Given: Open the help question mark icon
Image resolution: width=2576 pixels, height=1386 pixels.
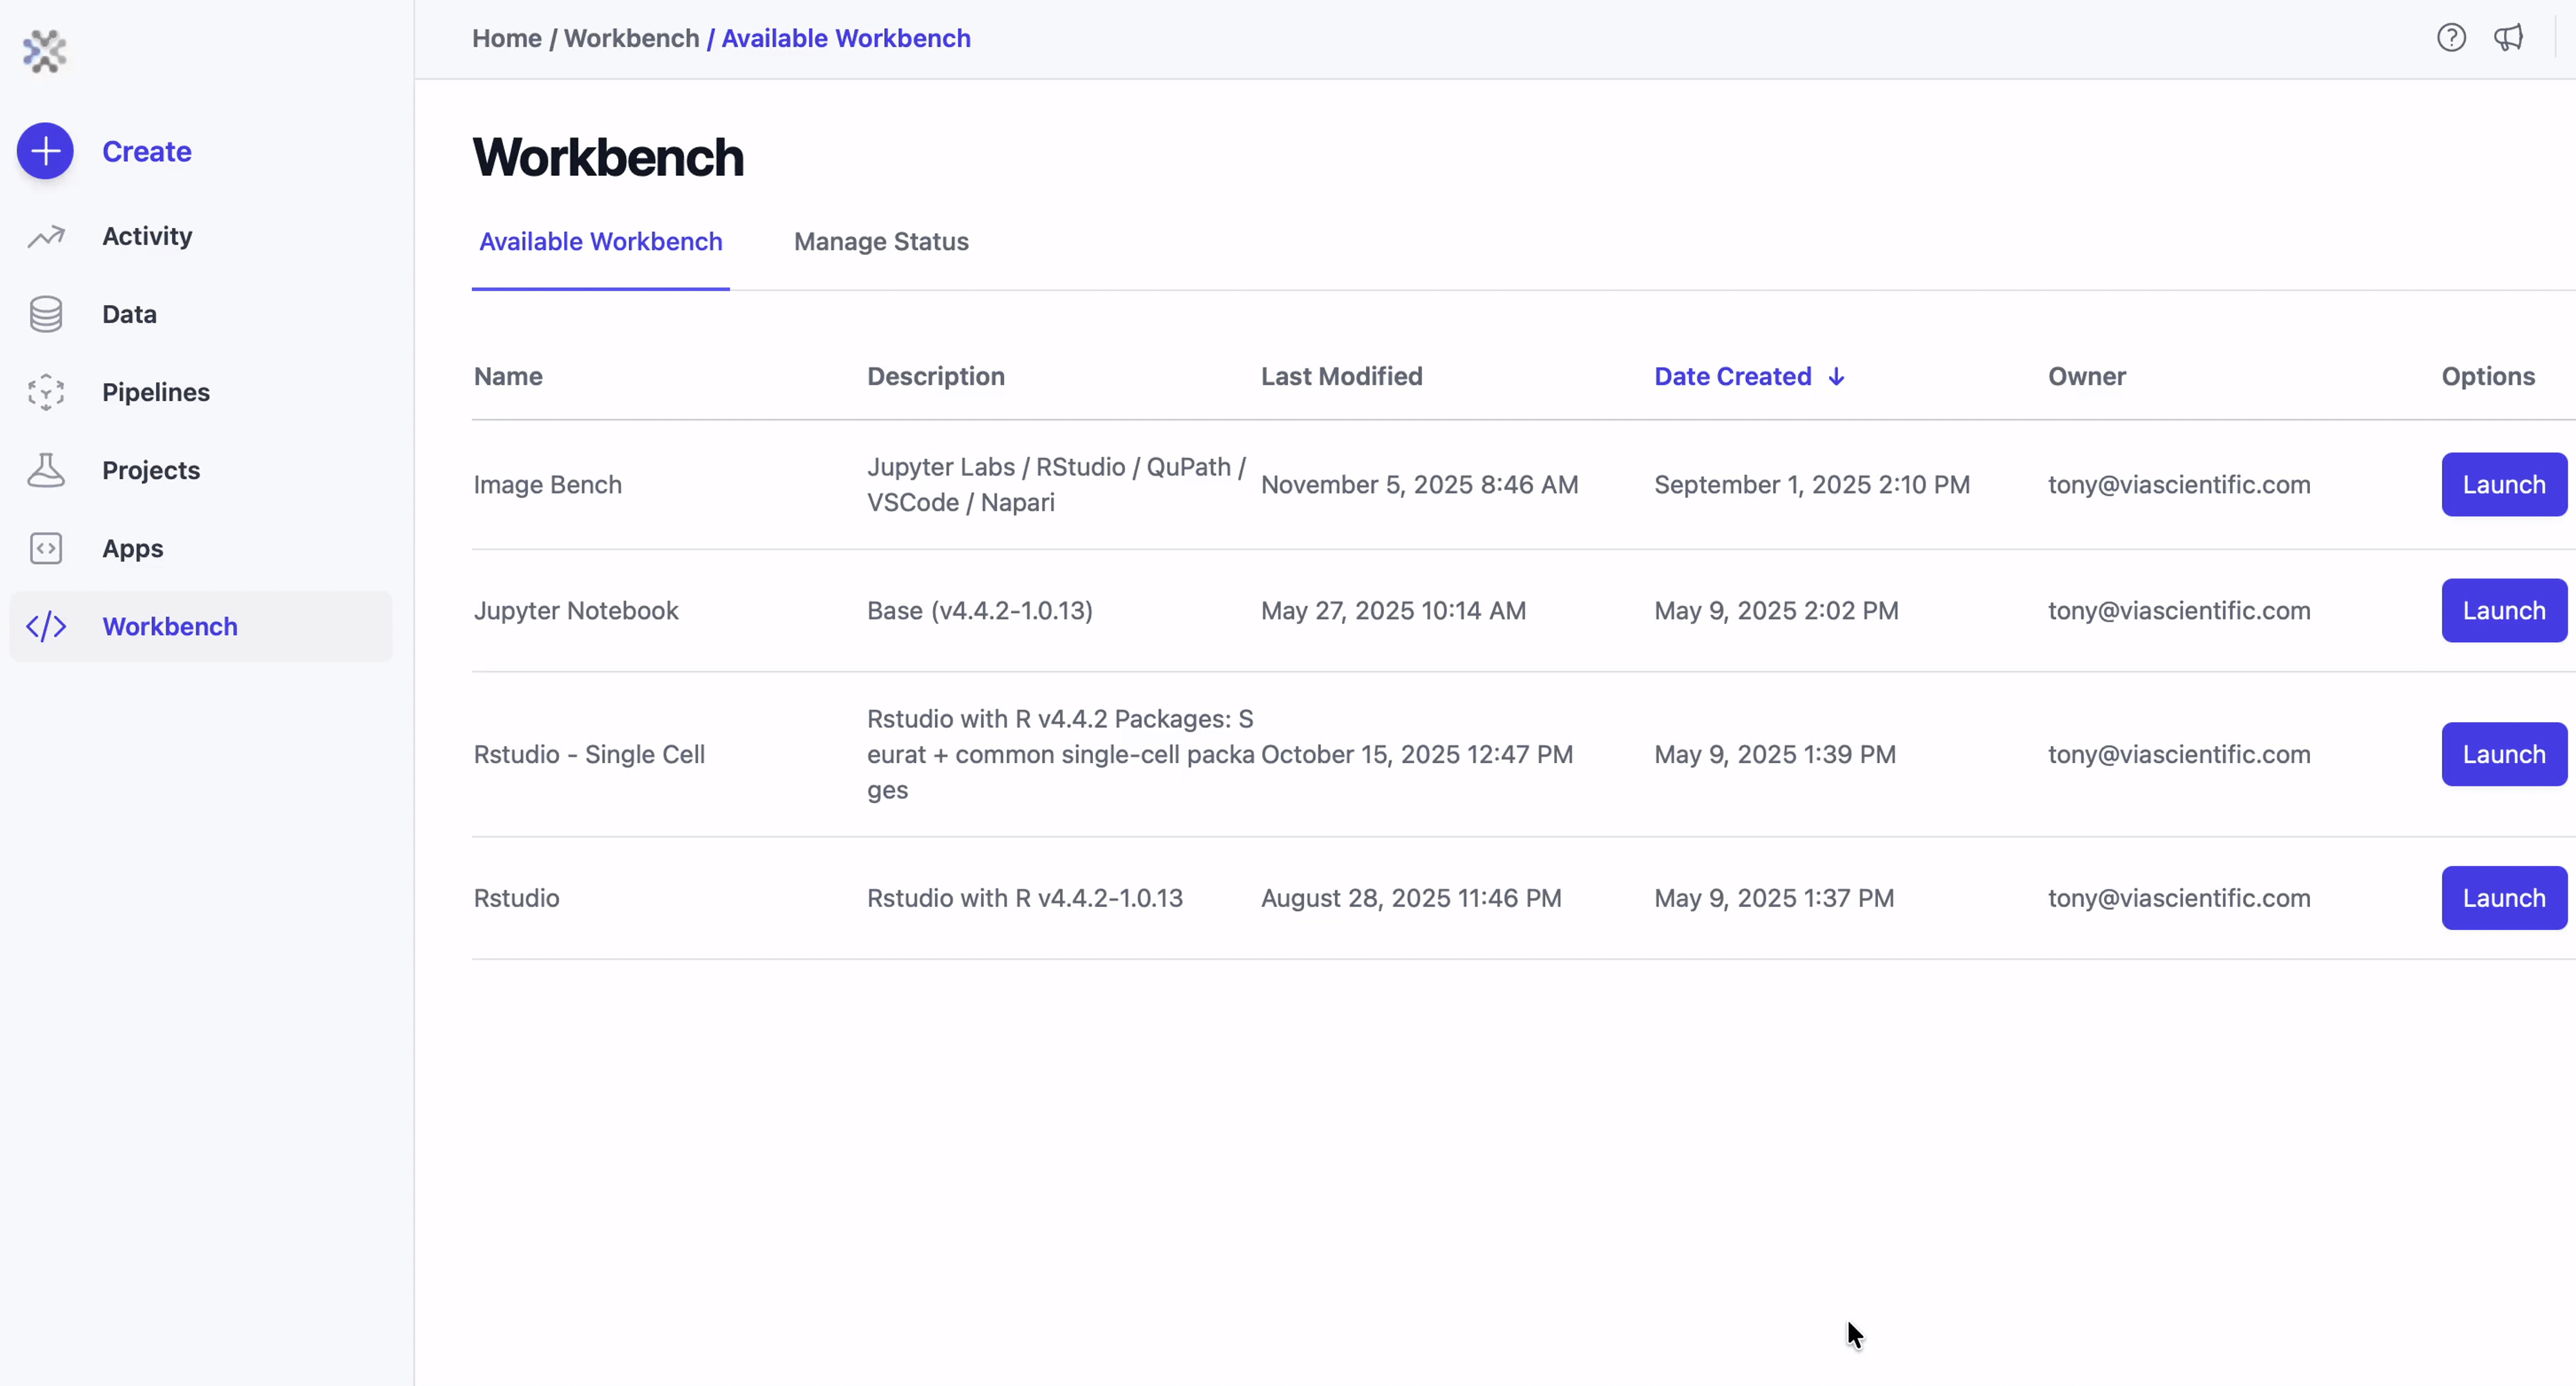Looking at the screenshot, I should (2451, 38).
